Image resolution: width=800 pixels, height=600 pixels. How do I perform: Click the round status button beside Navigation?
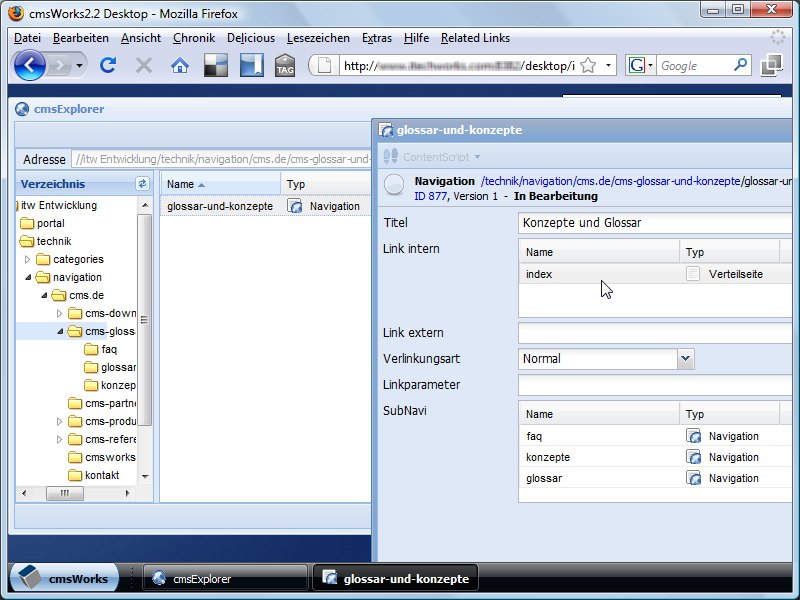(x=394, y=185)
